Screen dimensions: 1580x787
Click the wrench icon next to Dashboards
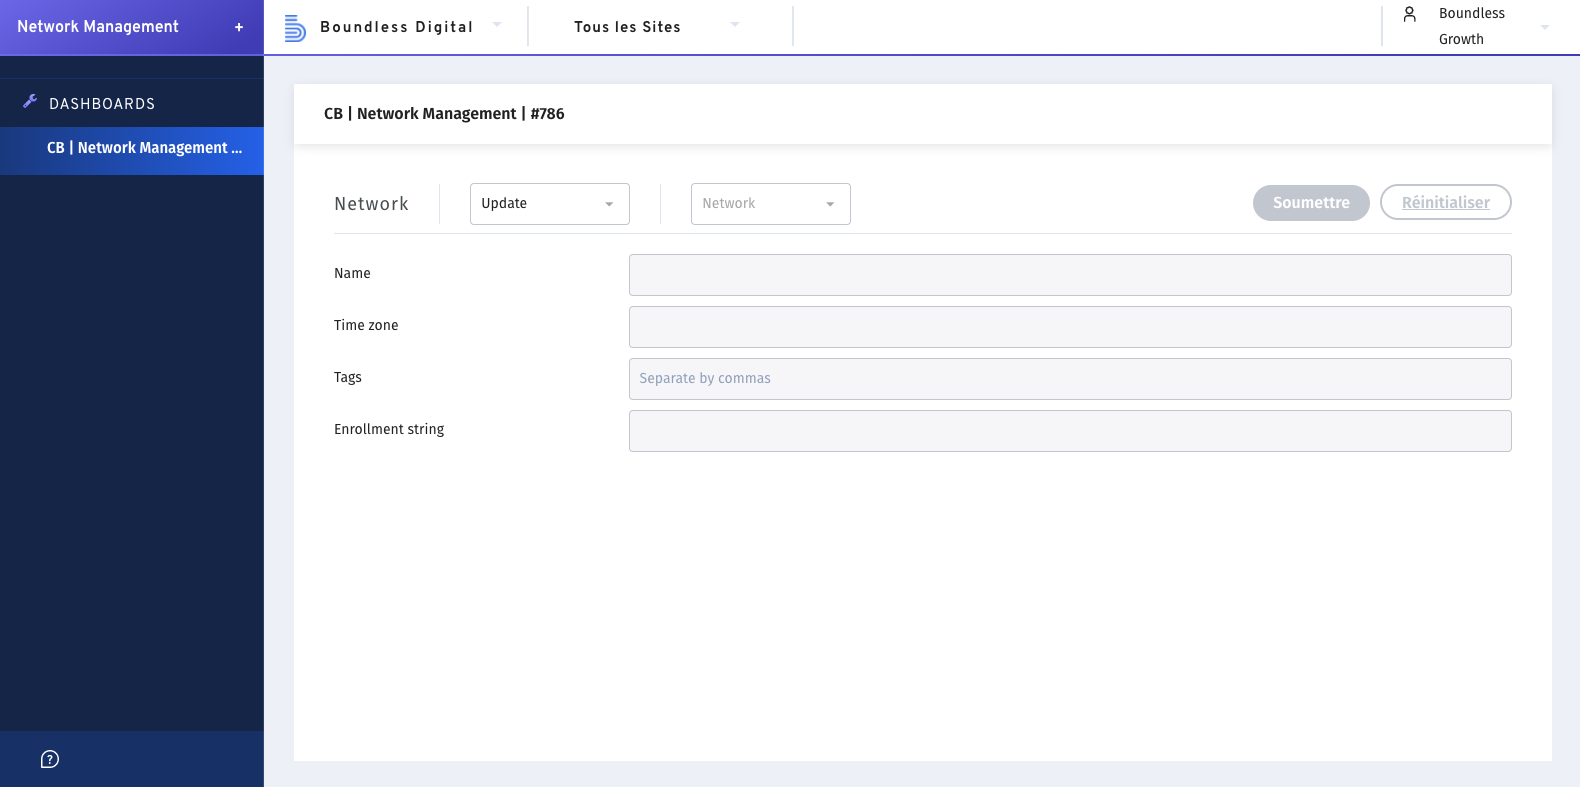pyautogui.click(x=30, y=101)
